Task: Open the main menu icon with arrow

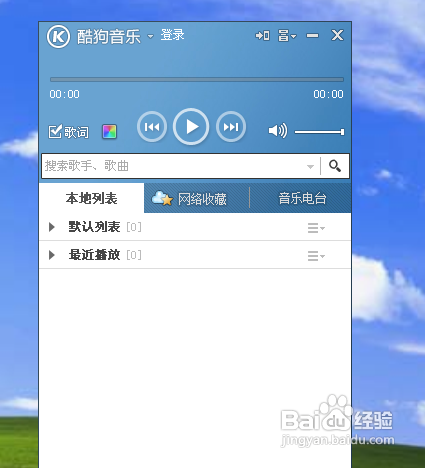Action: [287, 35]
